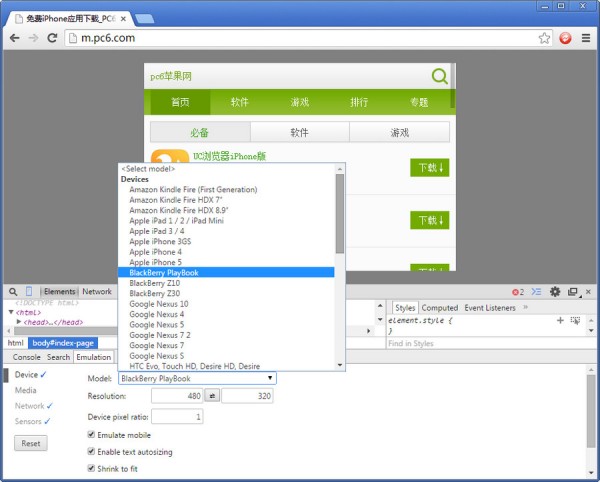Add new style rule plus icon
This screenshot has width=600, height=482.
tap(560, 320)
